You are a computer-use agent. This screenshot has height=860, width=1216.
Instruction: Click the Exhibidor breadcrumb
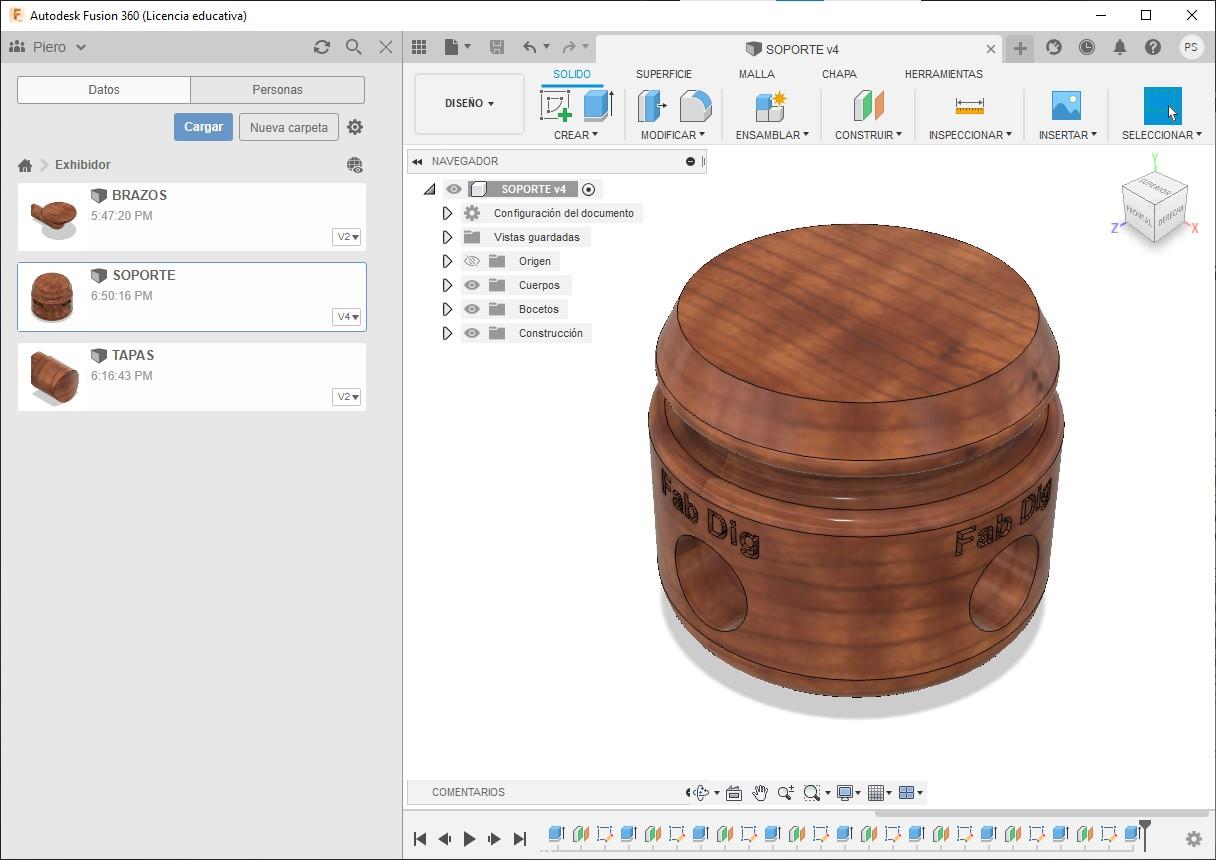point(83,165)
